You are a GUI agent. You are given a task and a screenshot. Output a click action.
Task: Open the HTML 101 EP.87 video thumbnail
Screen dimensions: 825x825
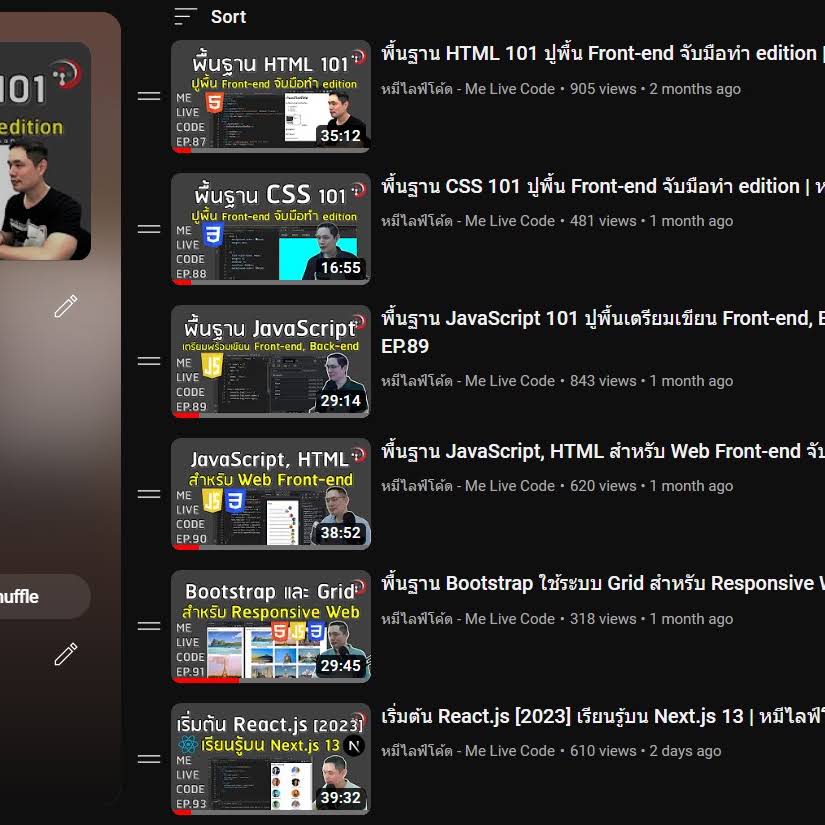(271, 97)
